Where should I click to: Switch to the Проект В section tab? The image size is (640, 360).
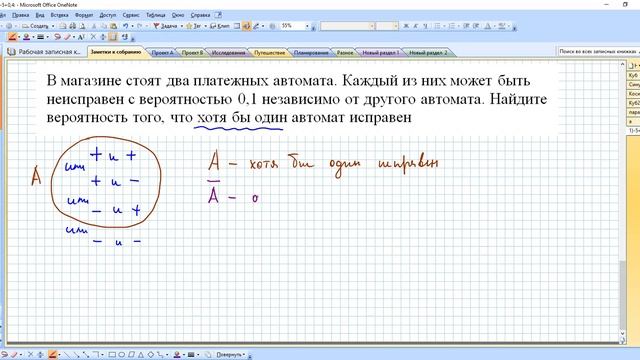(x=192, y=53)
